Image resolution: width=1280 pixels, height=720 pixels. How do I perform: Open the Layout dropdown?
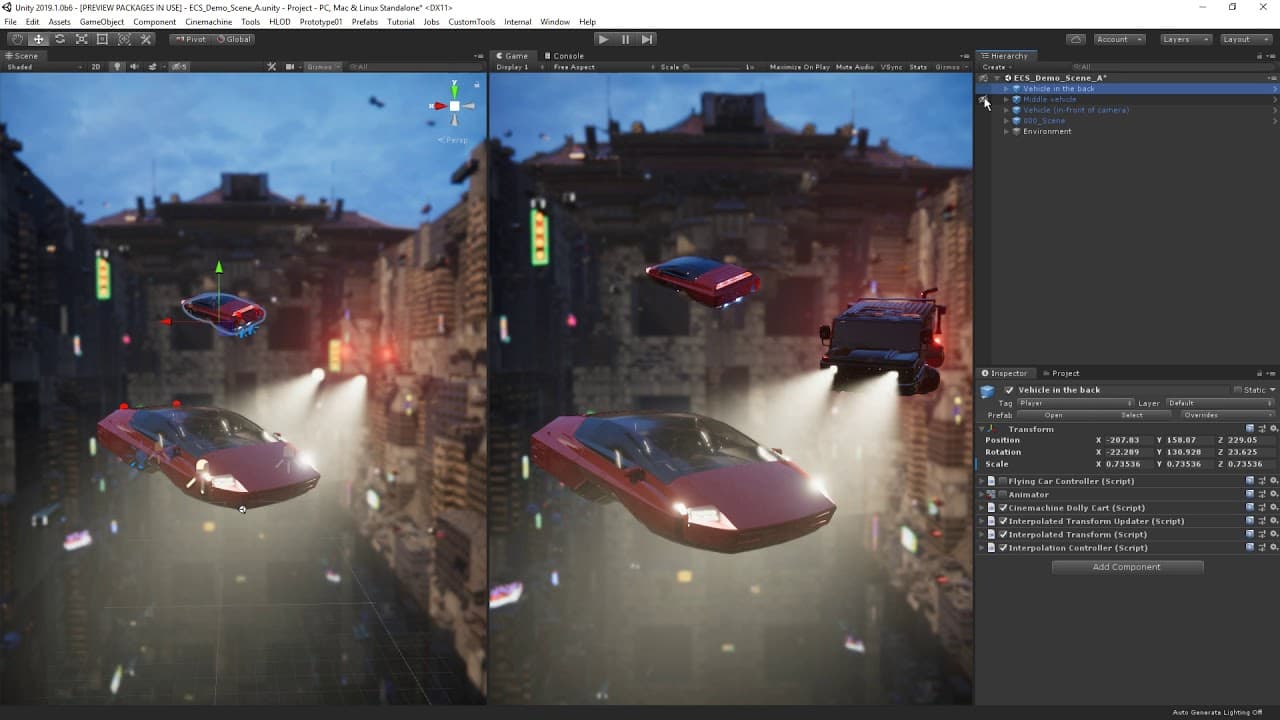click(1244, 39)
